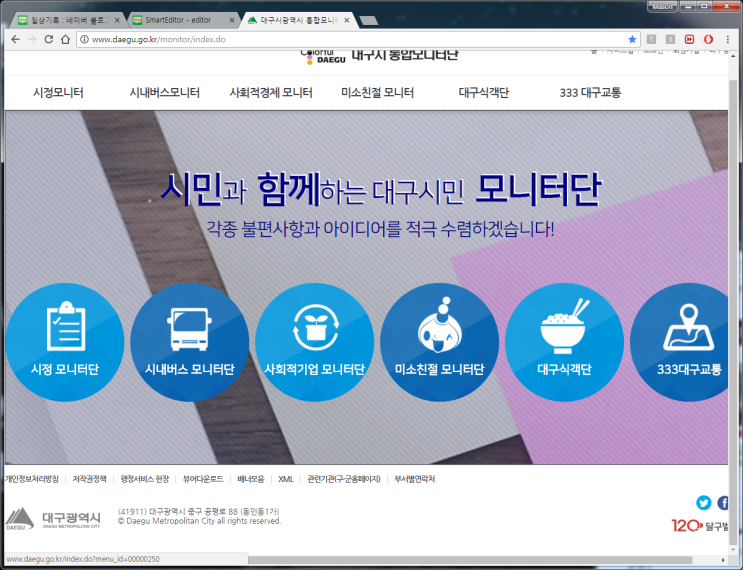743x570 pixels.
Task: Bookmark page with the blue star
Action: pos(632,39)
